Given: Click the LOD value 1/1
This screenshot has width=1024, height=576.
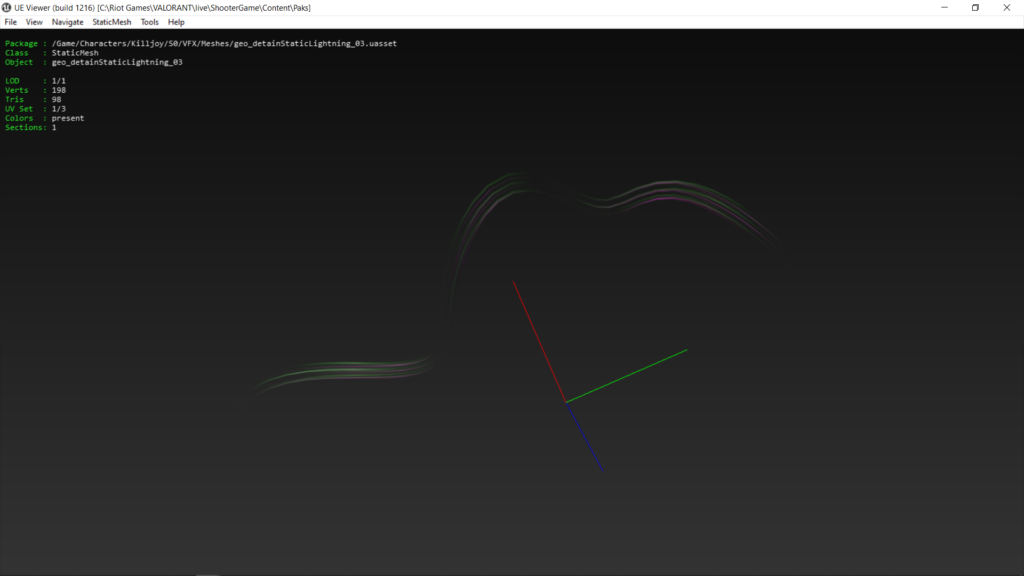Looking at the screenshot, I should click(59, 81).
